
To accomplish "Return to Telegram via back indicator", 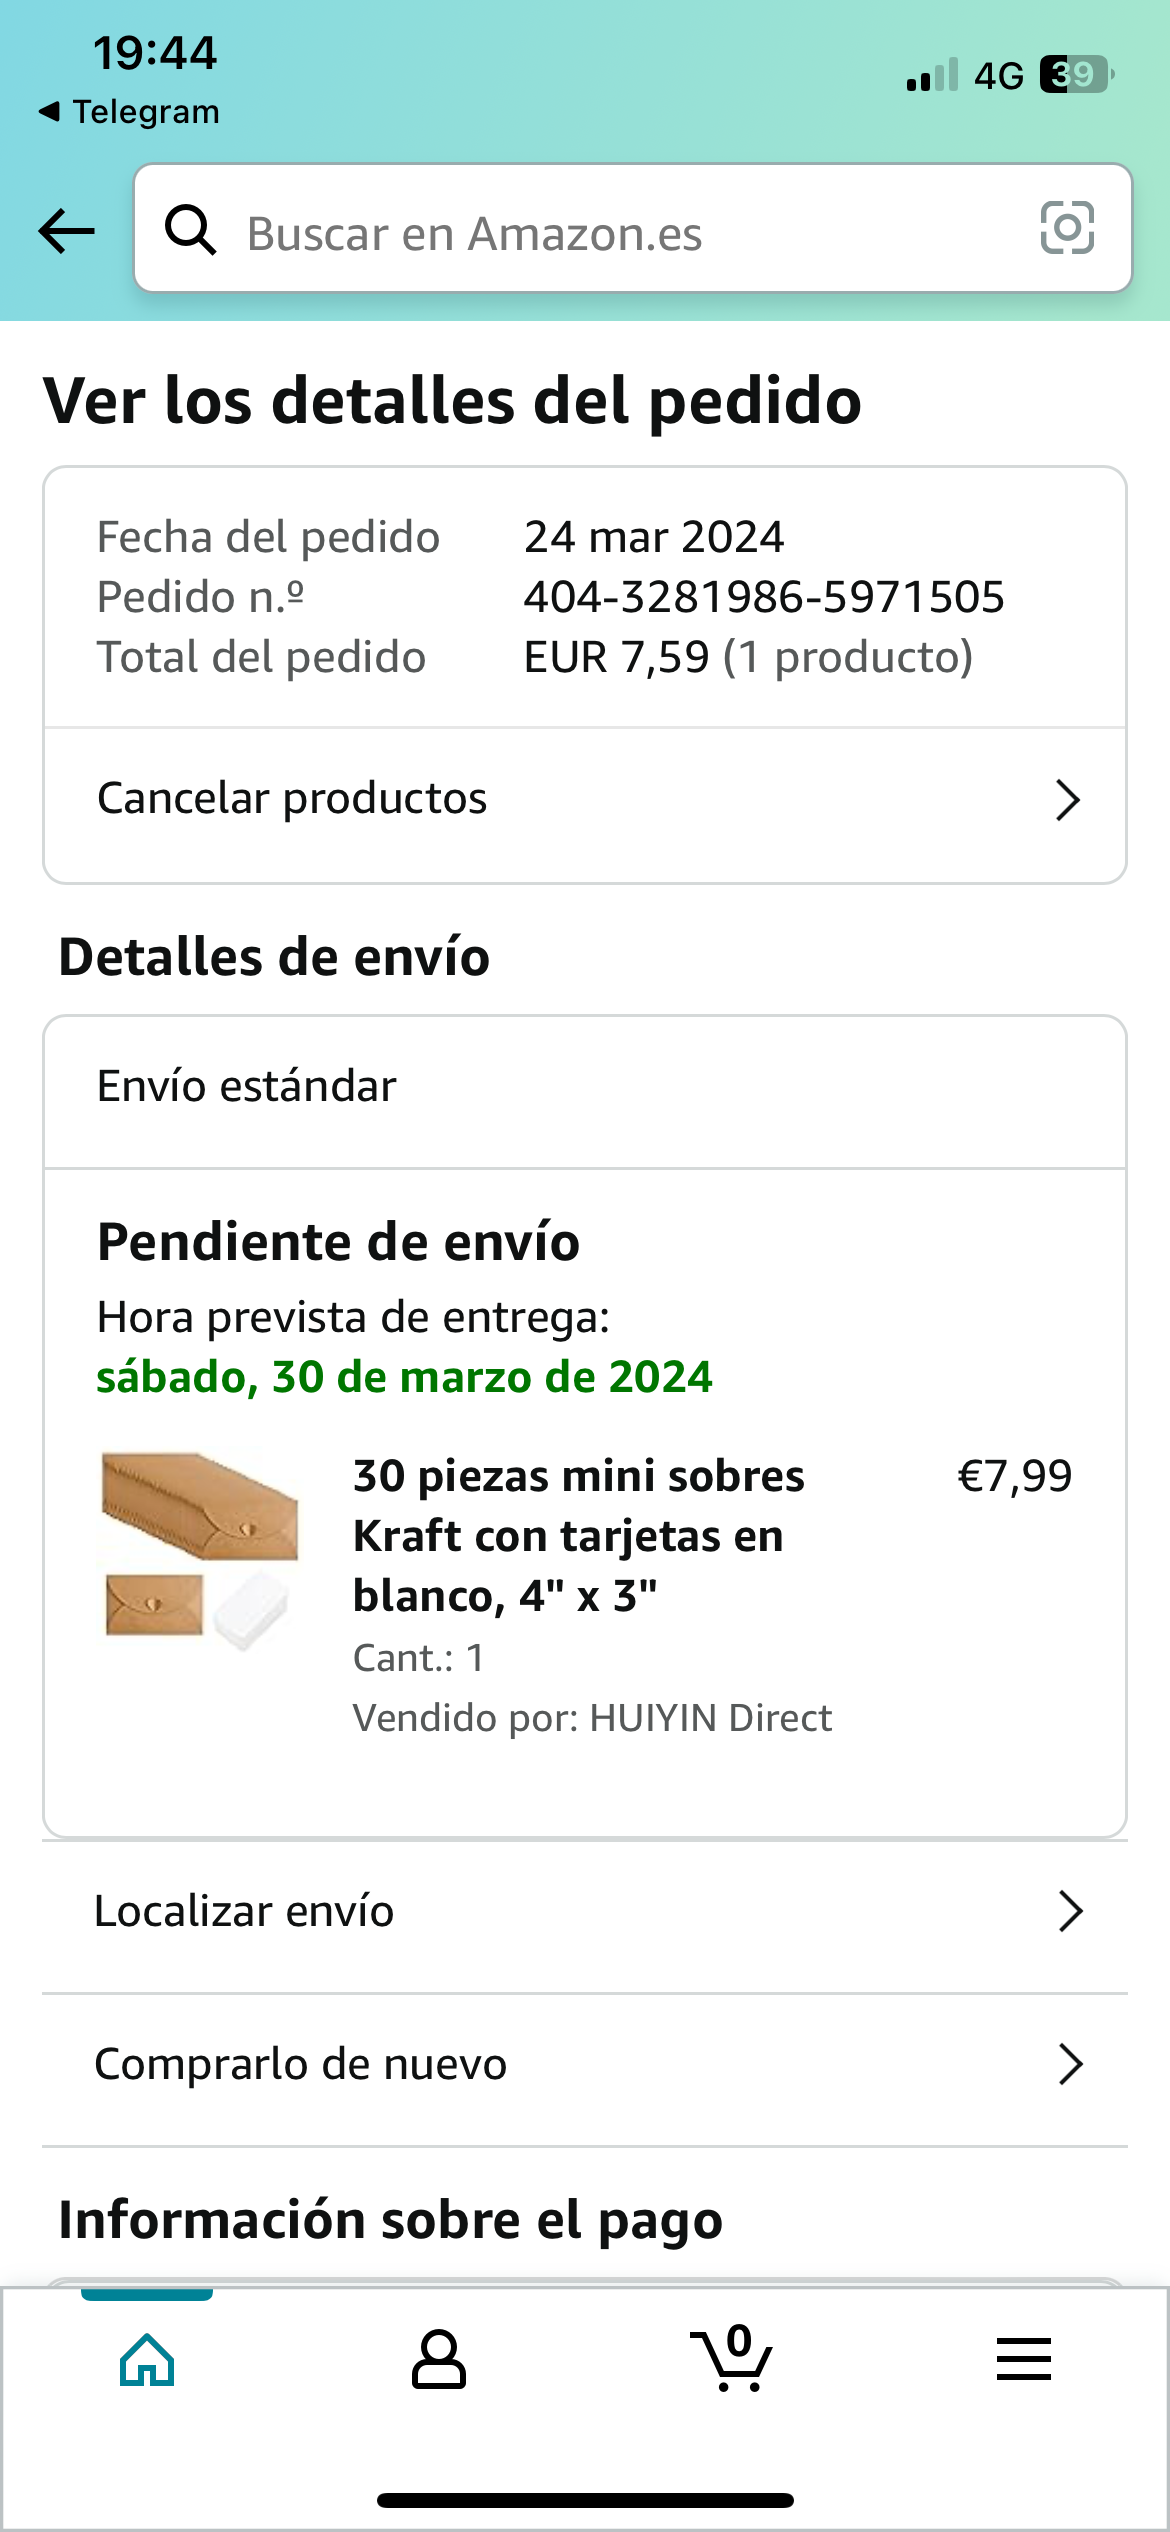I will pos(129,111).
